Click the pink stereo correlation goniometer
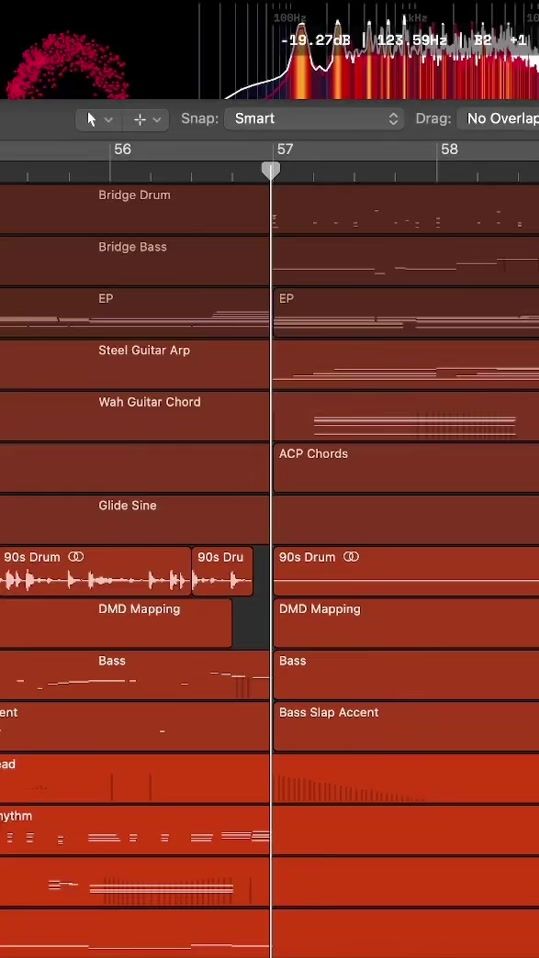Viewport: 539px width, 958px height. (66, 68)
